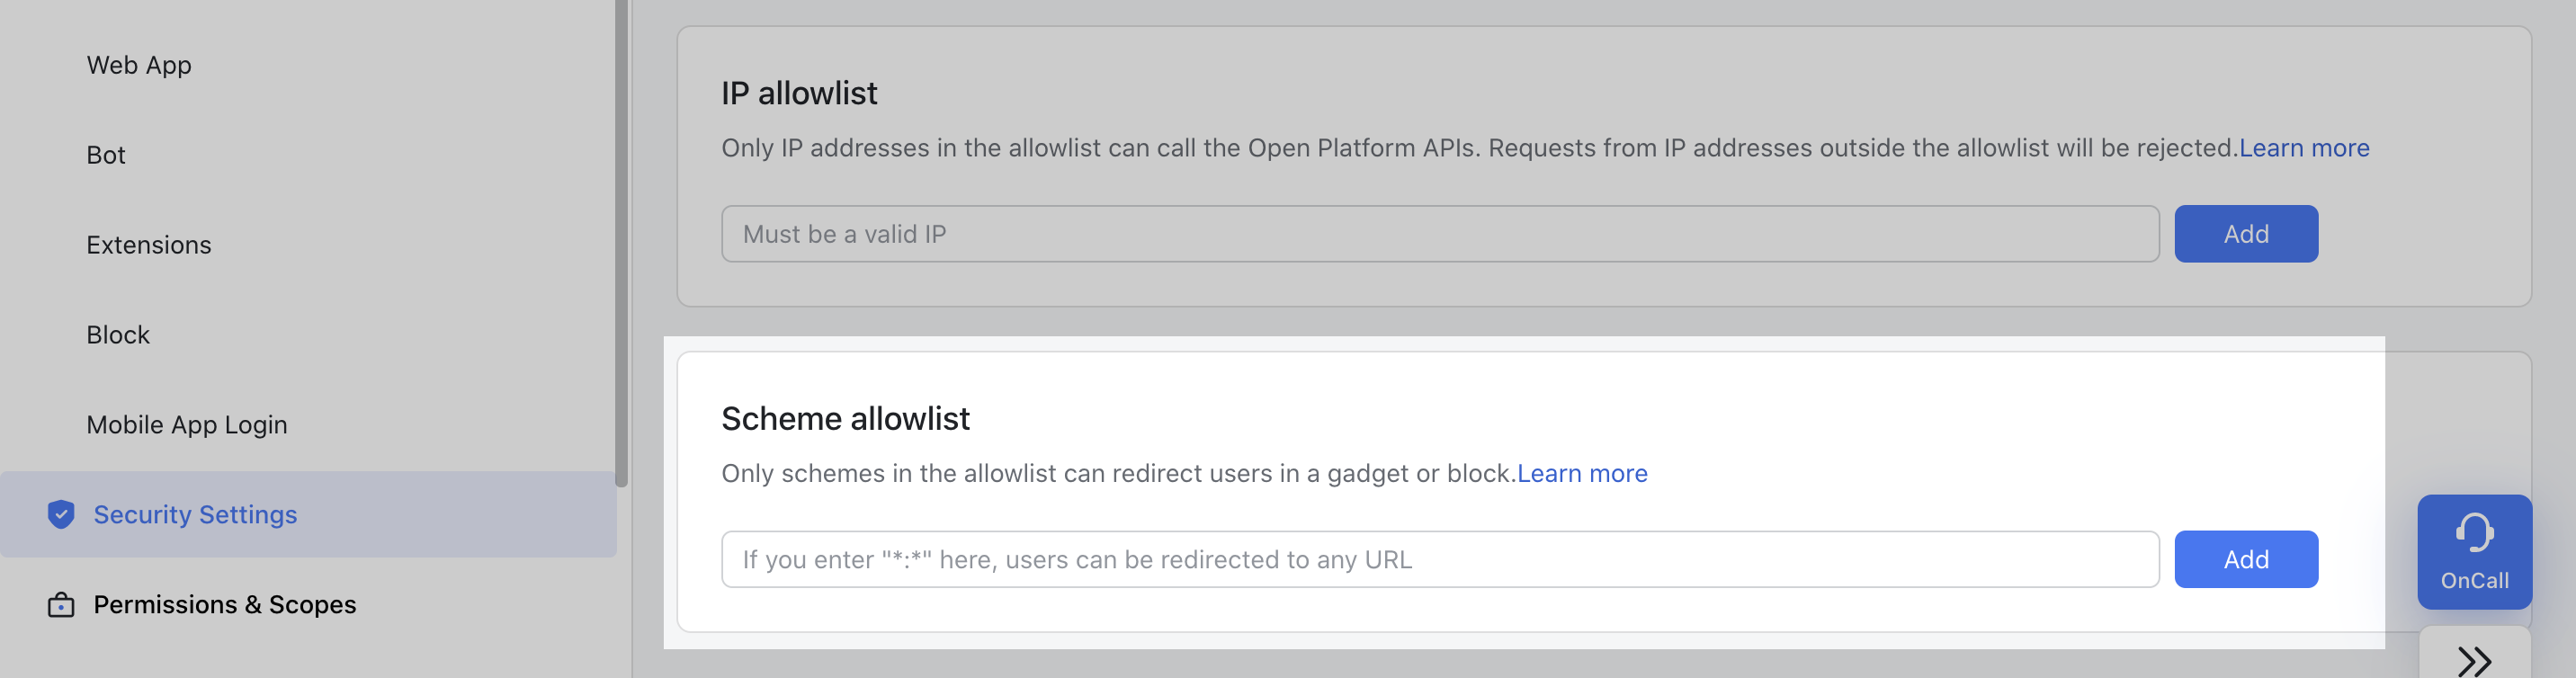Open Security Settings sidebar label

coord(195,514)
